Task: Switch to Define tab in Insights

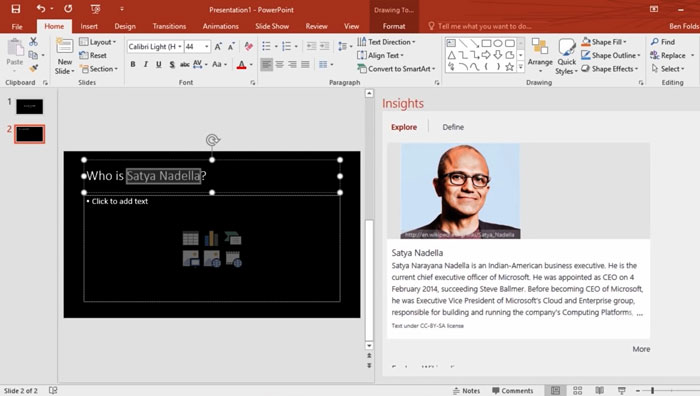Action: click(x=453, y=127)
